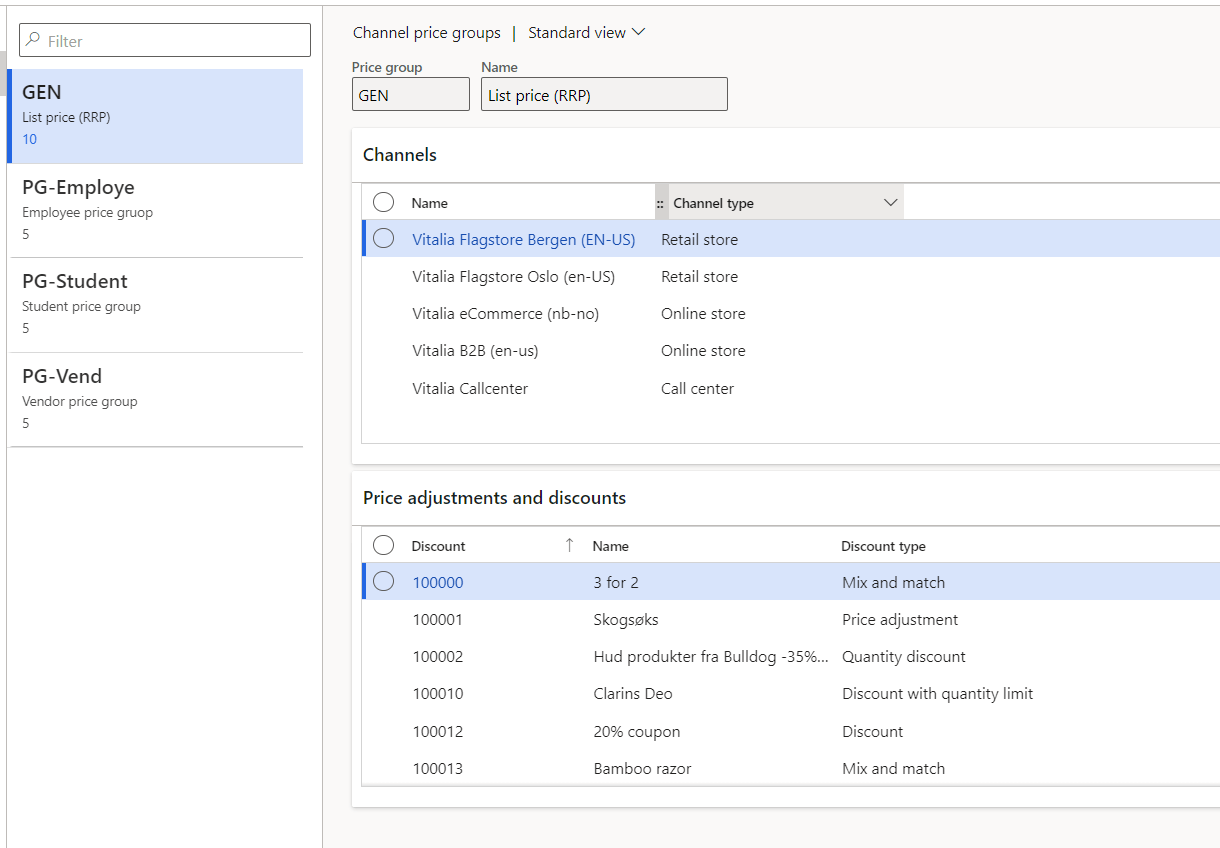1220x848 pixels.
Task: Select the Vitalia Flagstore Bergen row circle
Action: (383, 239)
